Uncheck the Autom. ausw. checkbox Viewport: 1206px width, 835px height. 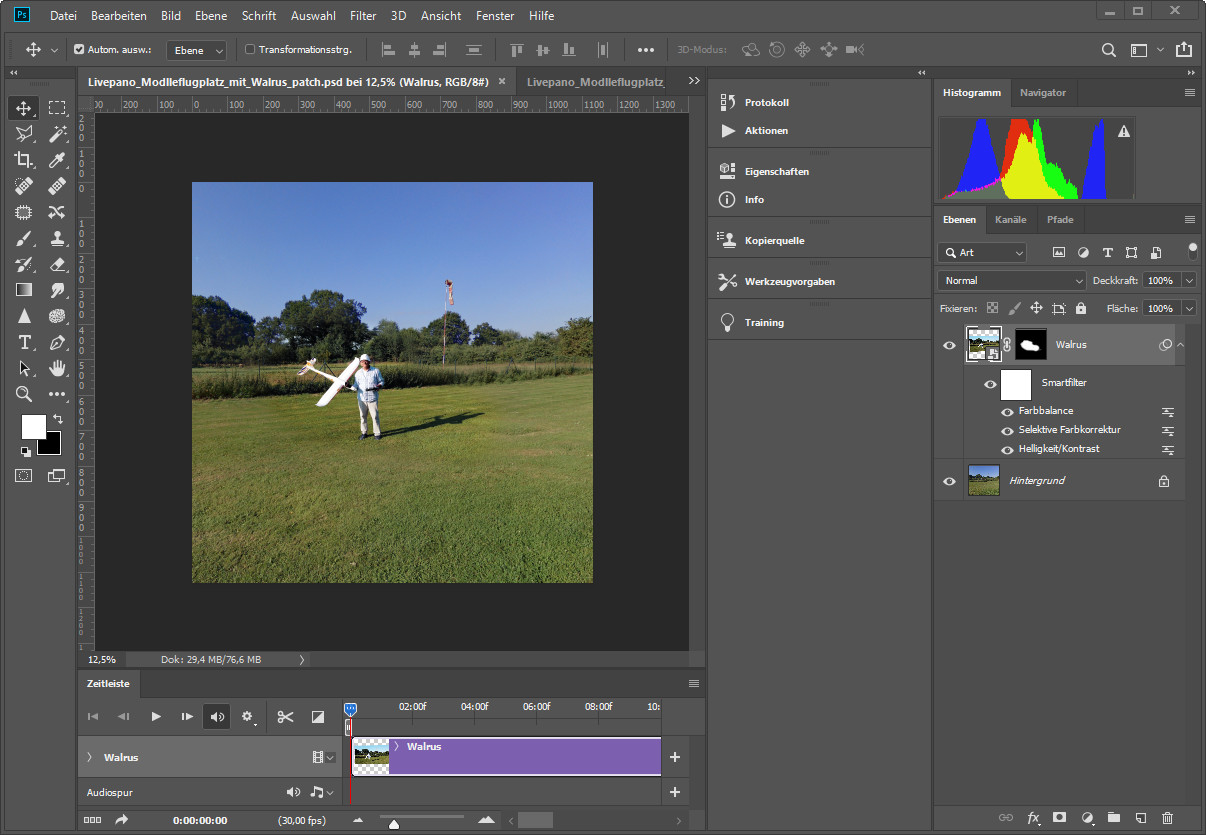[80, 50]
